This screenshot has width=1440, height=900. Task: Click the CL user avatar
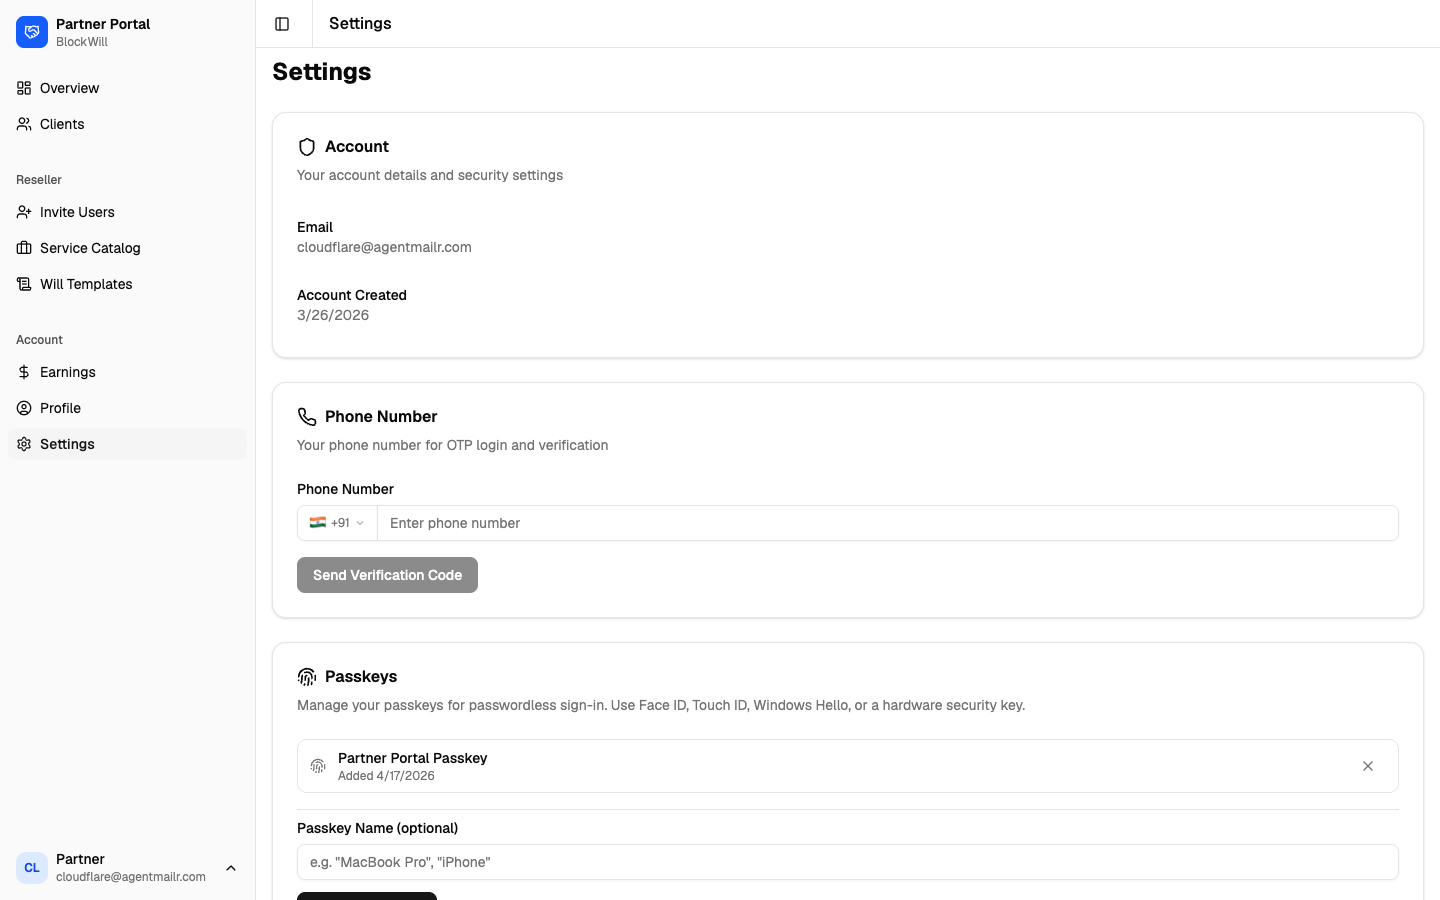pyautogui.click(x=32, y=868)
